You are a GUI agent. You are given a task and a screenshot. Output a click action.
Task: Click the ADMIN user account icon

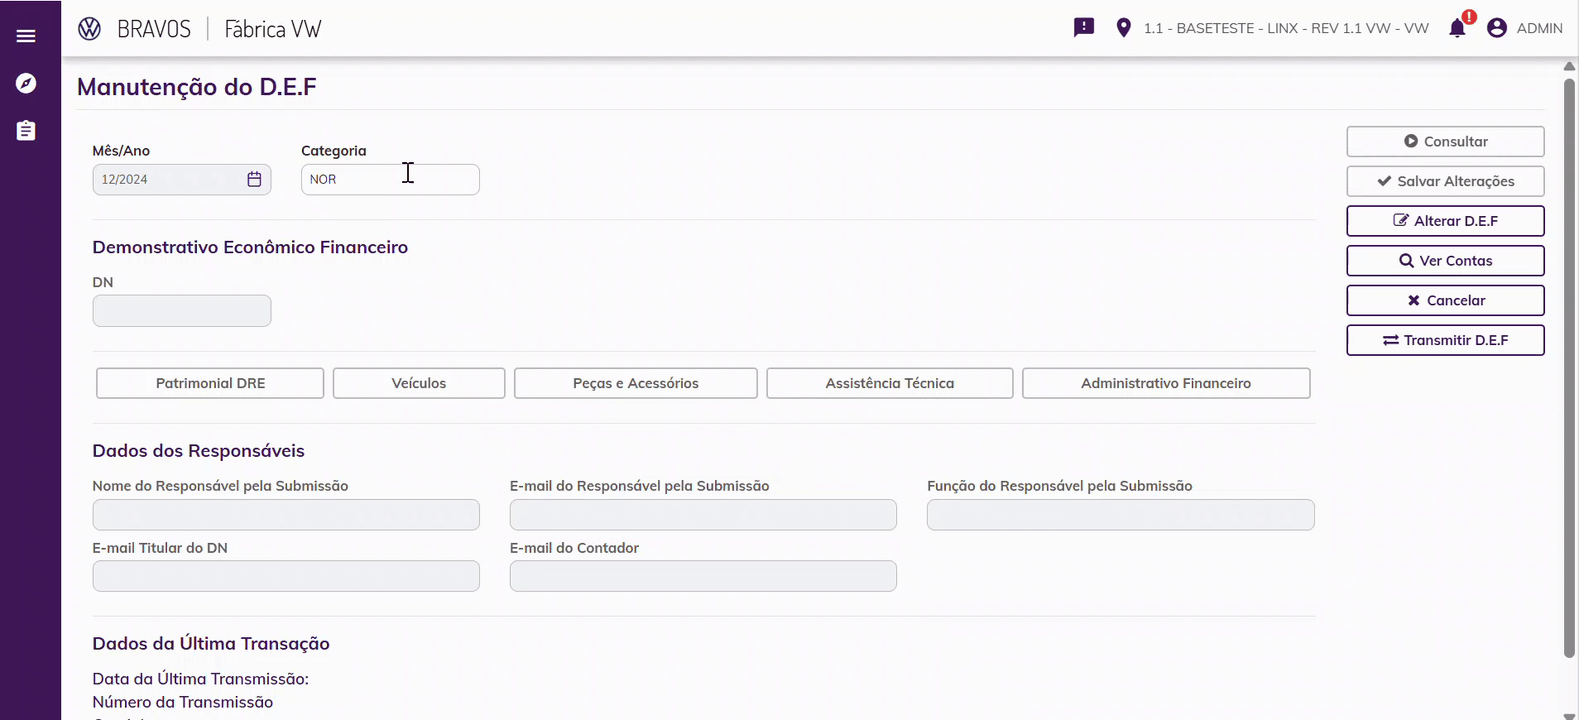1497,28
